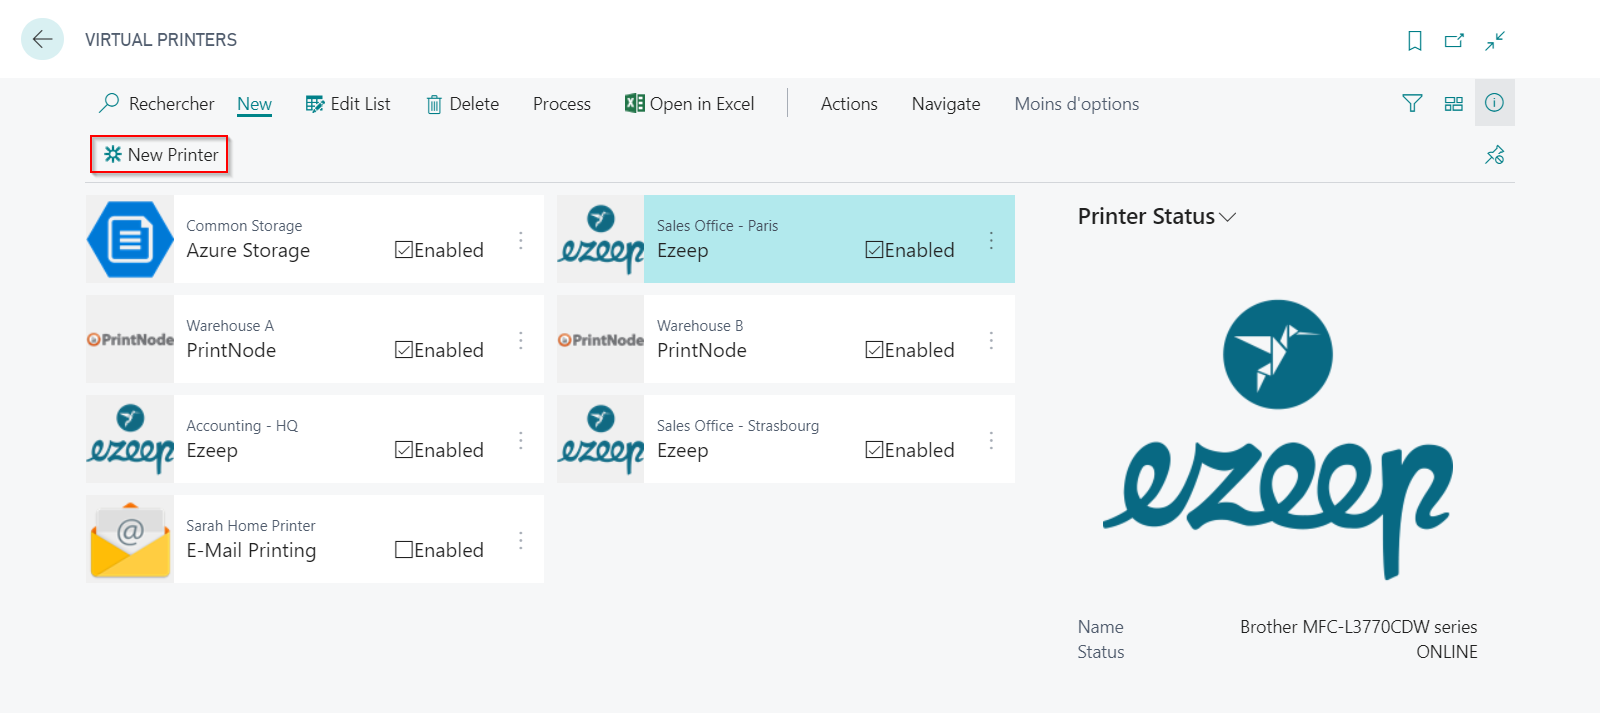Toggle Enabled checkbox for Sarah Home Printer
Viewport: 1600px width, 713px height.
pyautogui.click(x=404, y=549)
